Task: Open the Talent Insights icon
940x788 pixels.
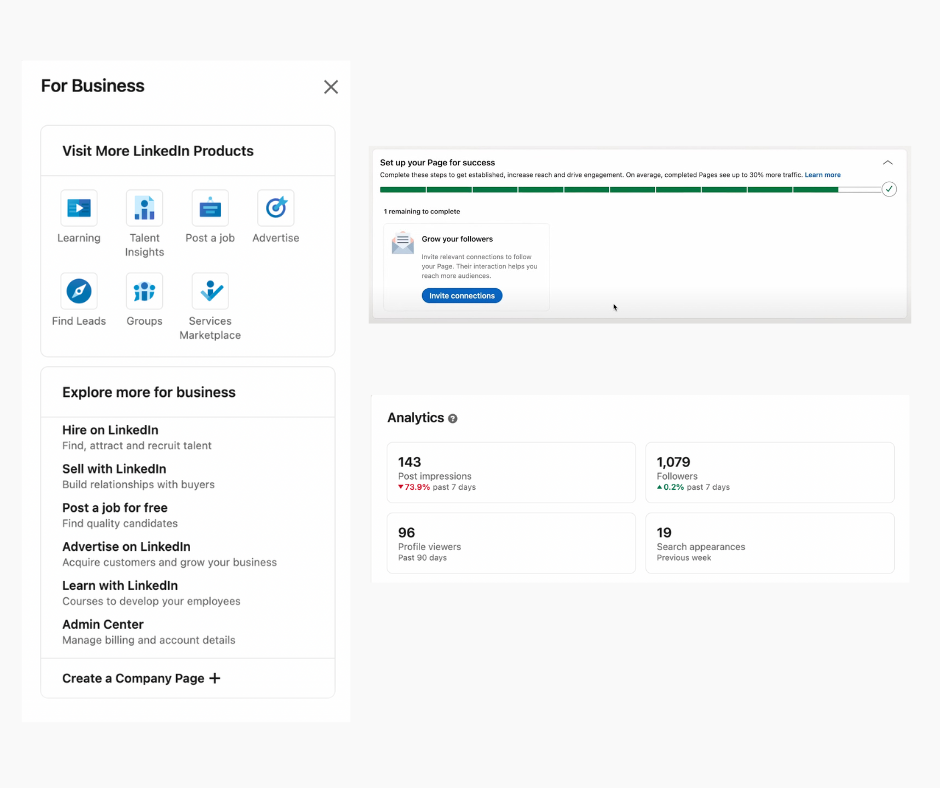Action: click(x=144, y=208)
